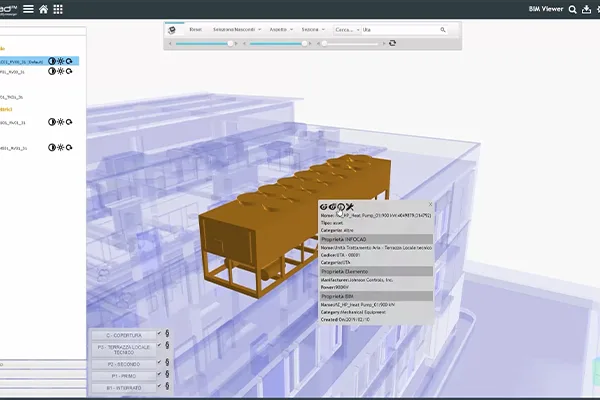The width and height of the screenshot is (600, 400).
Task: Click link icon next to C - COPERTURA
Action: click(x=167, y=334)
